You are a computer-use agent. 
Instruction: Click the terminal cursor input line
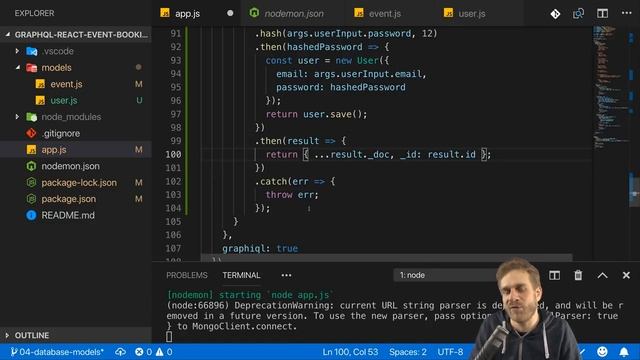(x=169, y=337)
